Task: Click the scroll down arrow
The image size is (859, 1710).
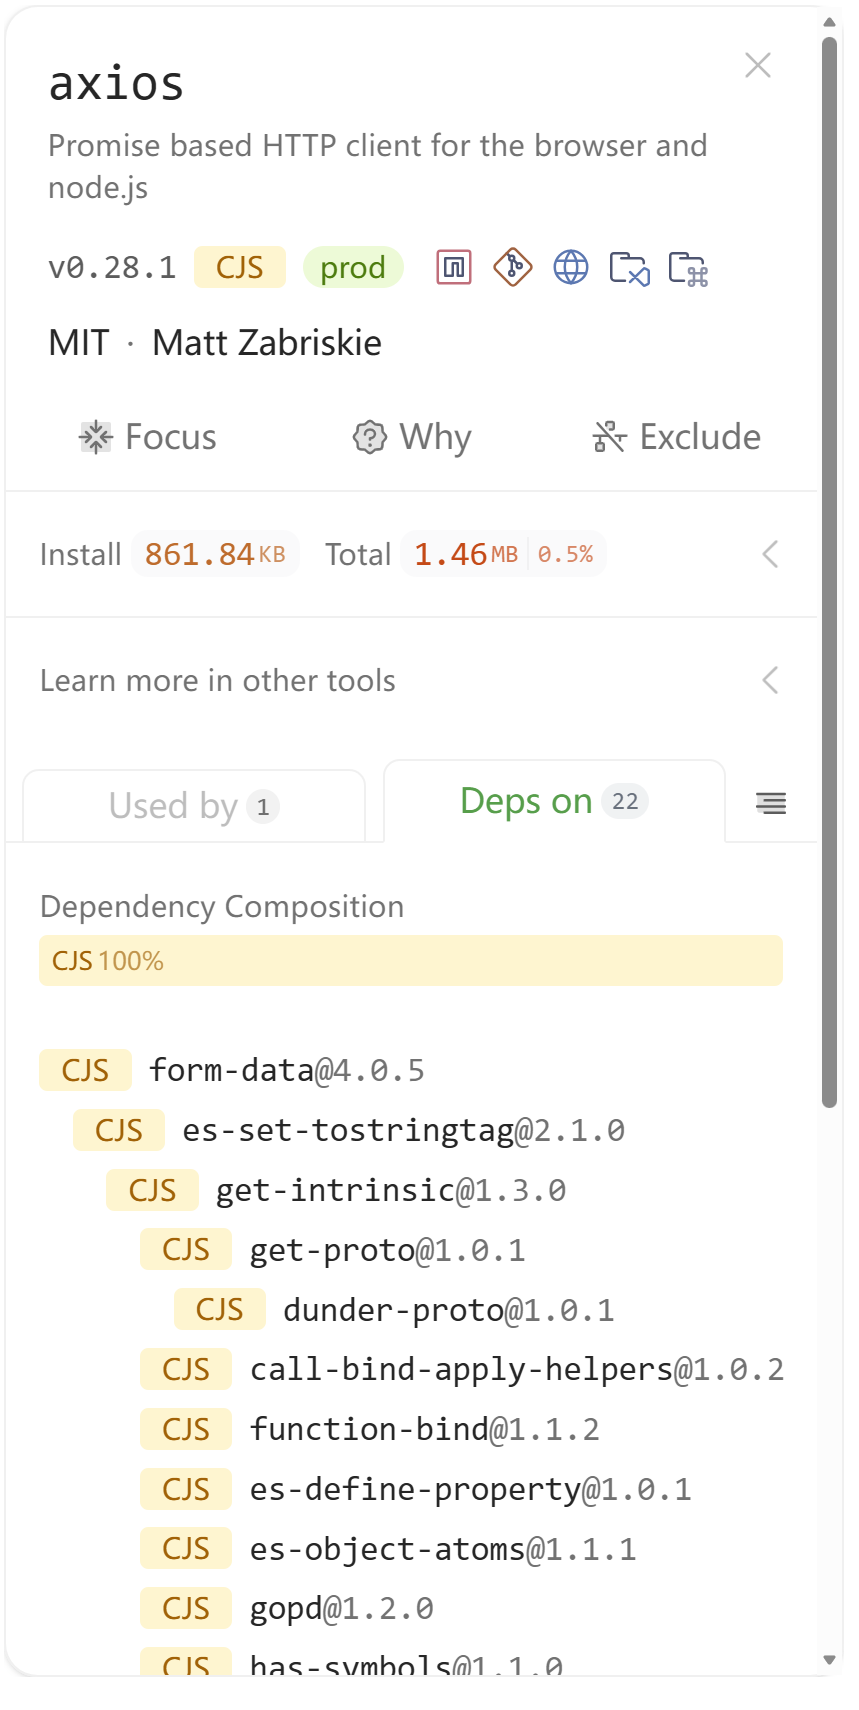Action: point(829,1660)
